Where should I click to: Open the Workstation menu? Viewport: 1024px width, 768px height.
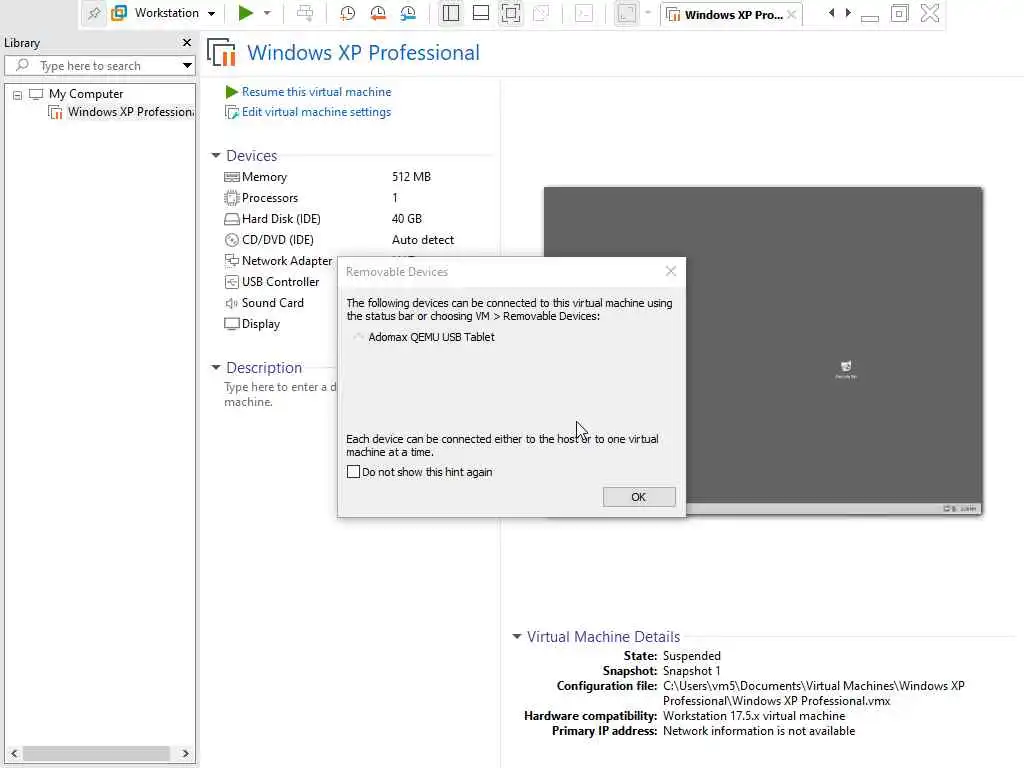tap(163, 13)
